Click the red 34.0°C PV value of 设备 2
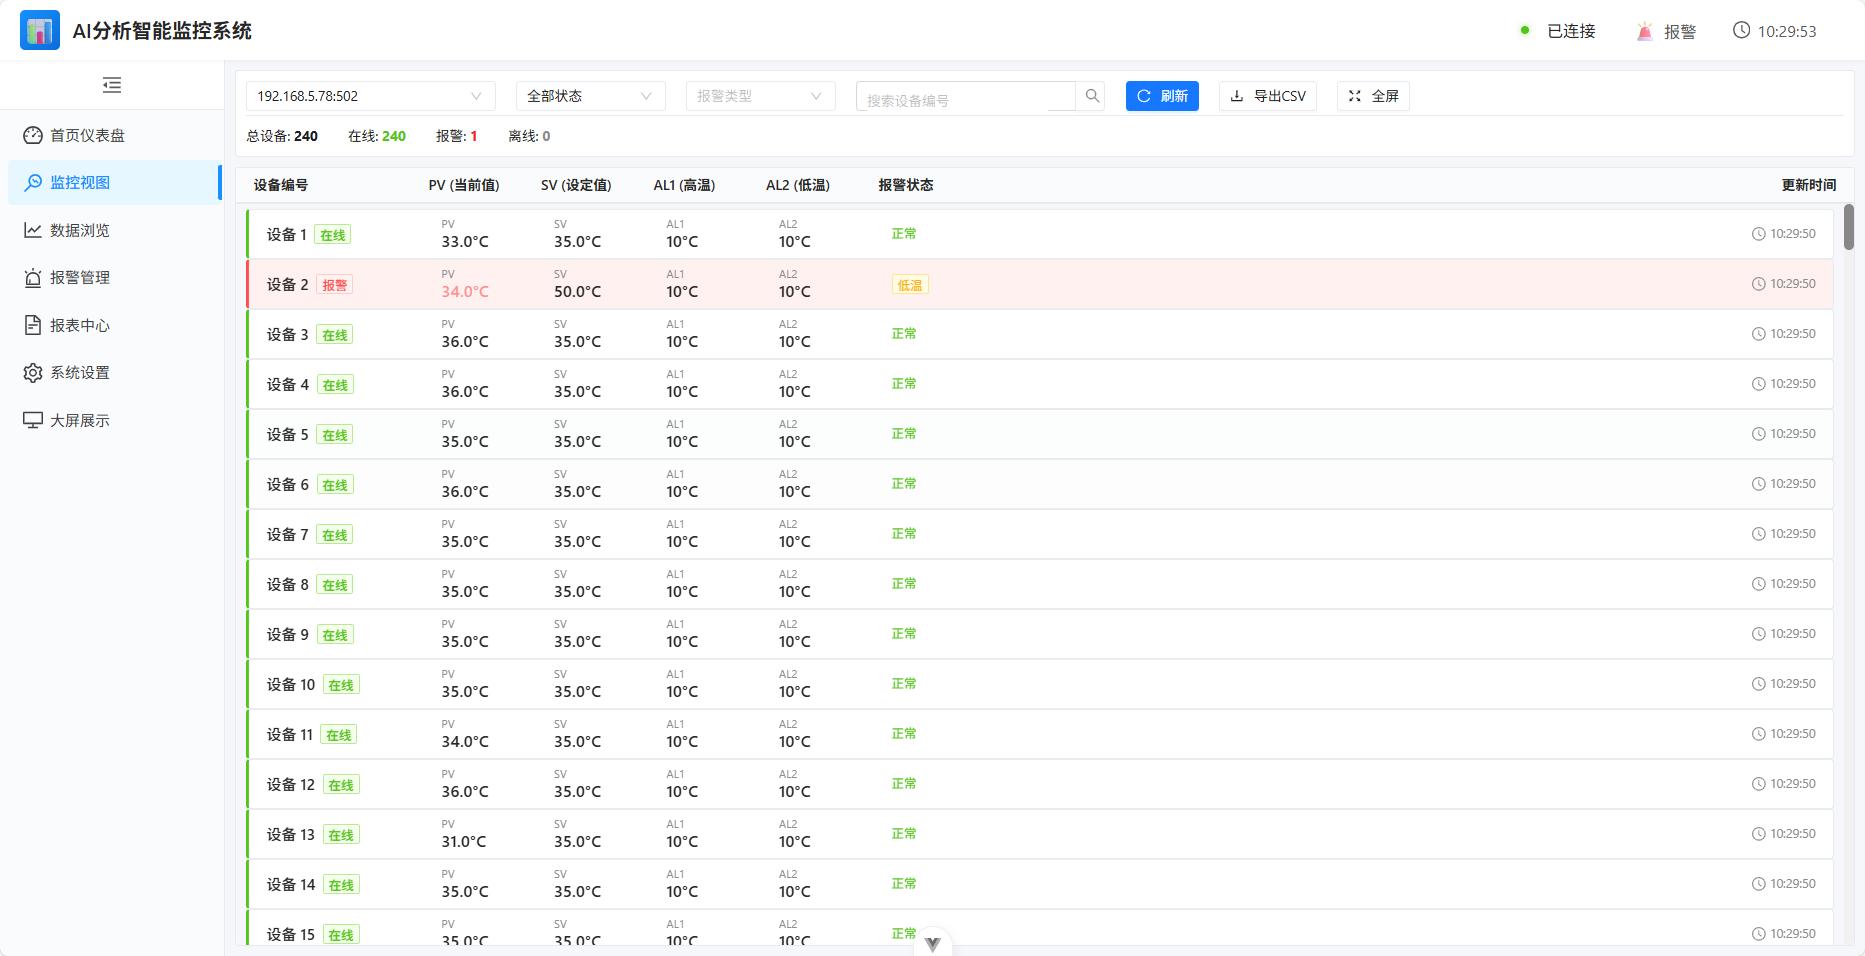 tap(465, 292)
